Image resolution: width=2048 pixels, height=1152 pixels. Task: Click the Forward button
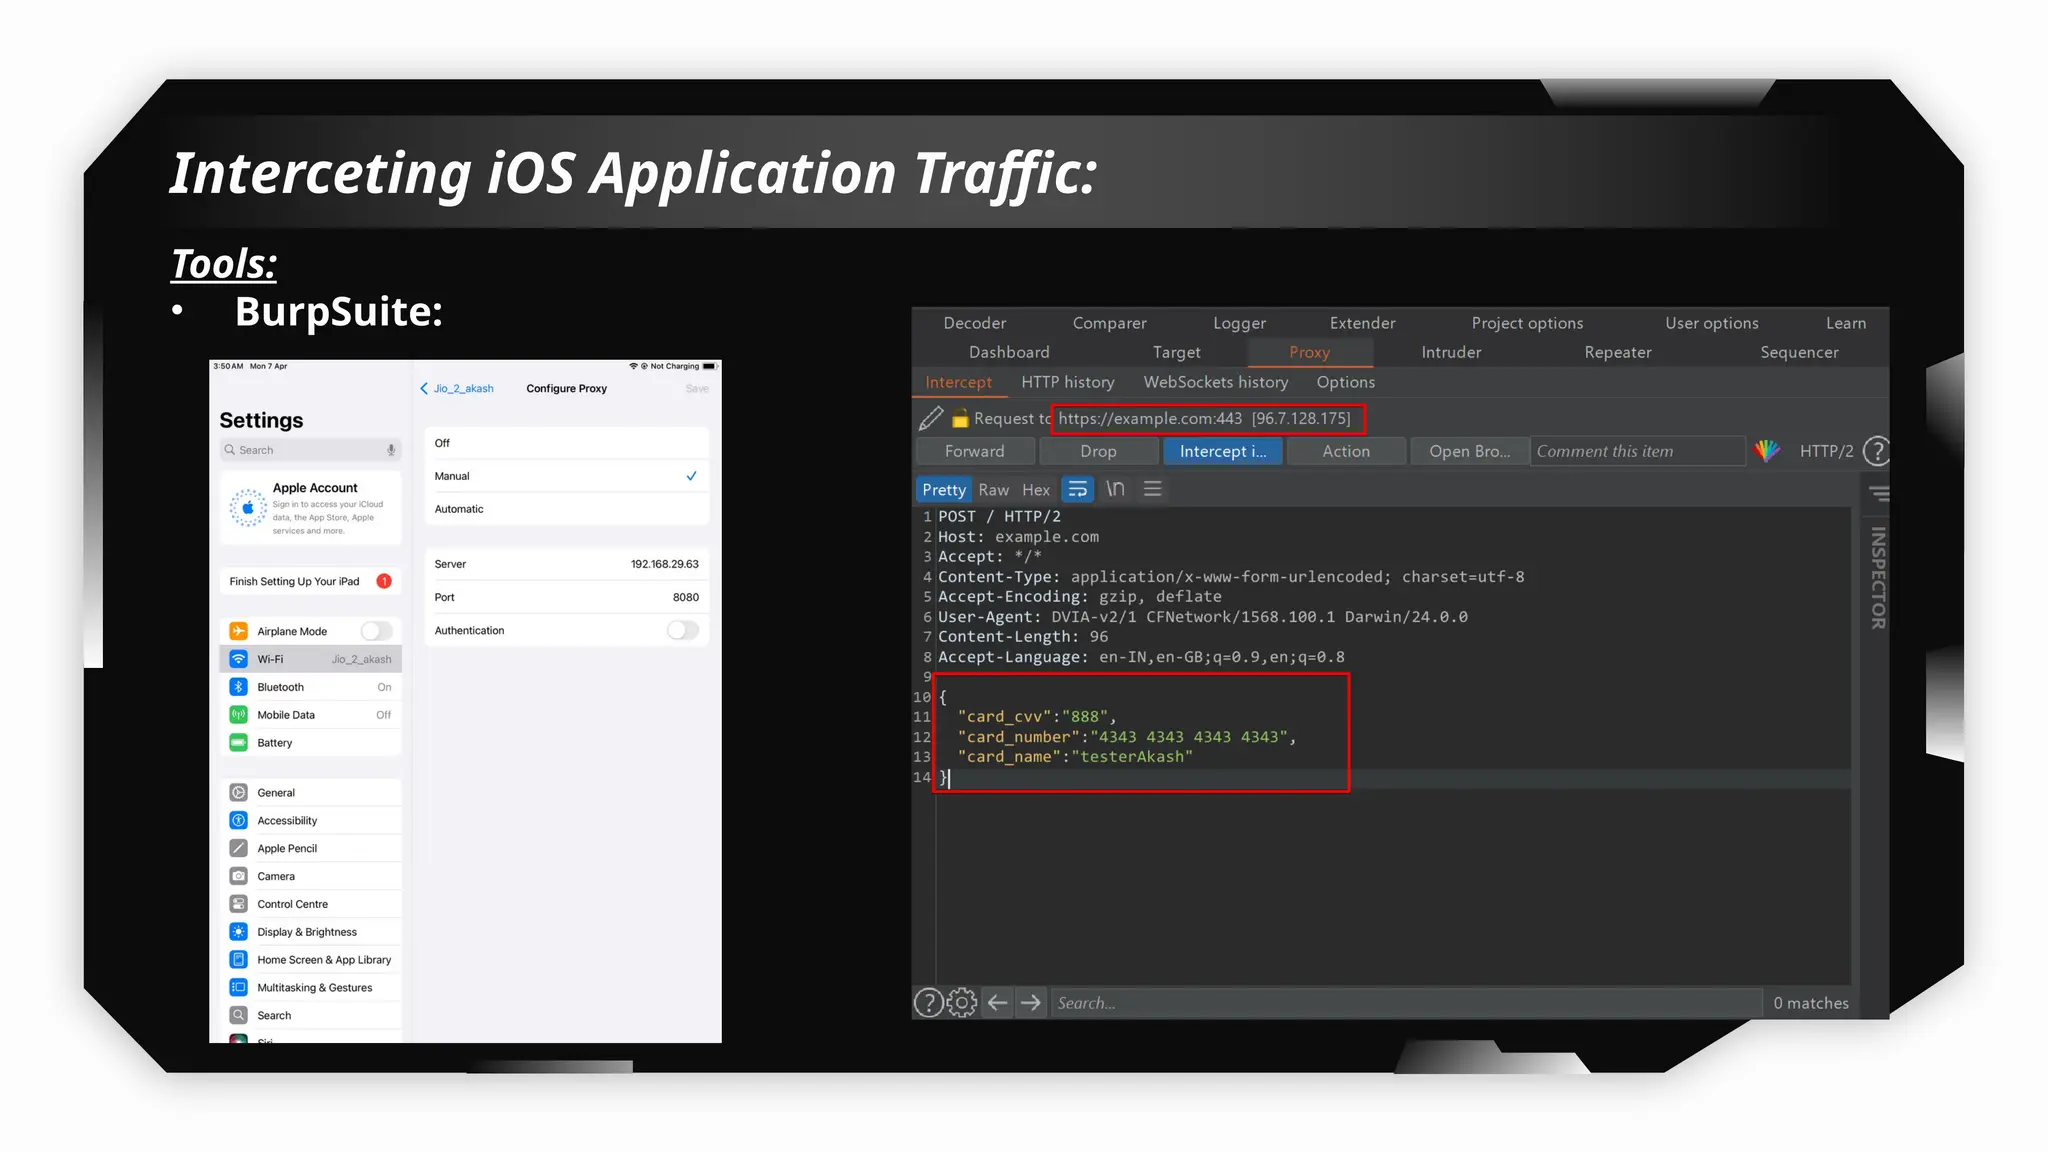[x=974, y=451]
